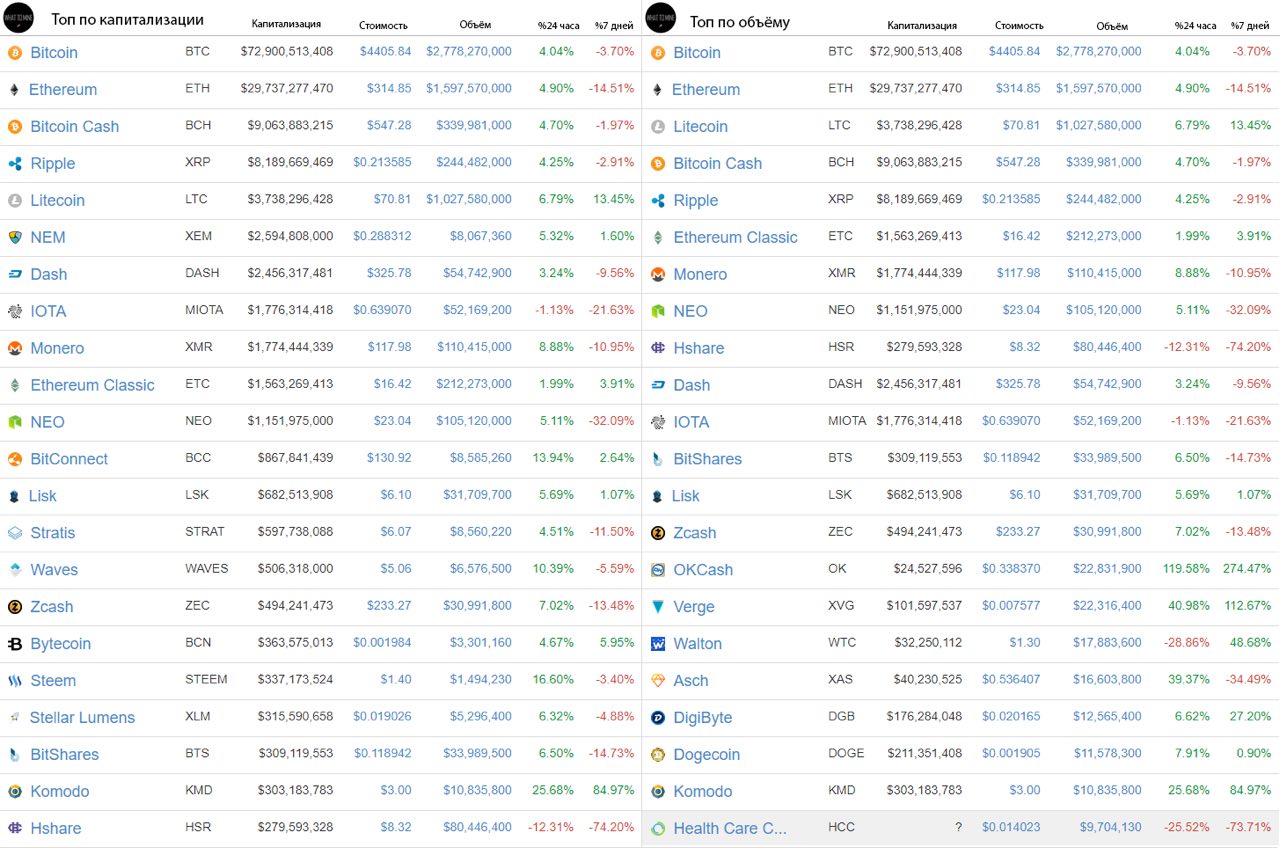Open Bitcoin Cash link in Топ по капитализации table
Viewport: 1280px width, 848px height.
75,126
